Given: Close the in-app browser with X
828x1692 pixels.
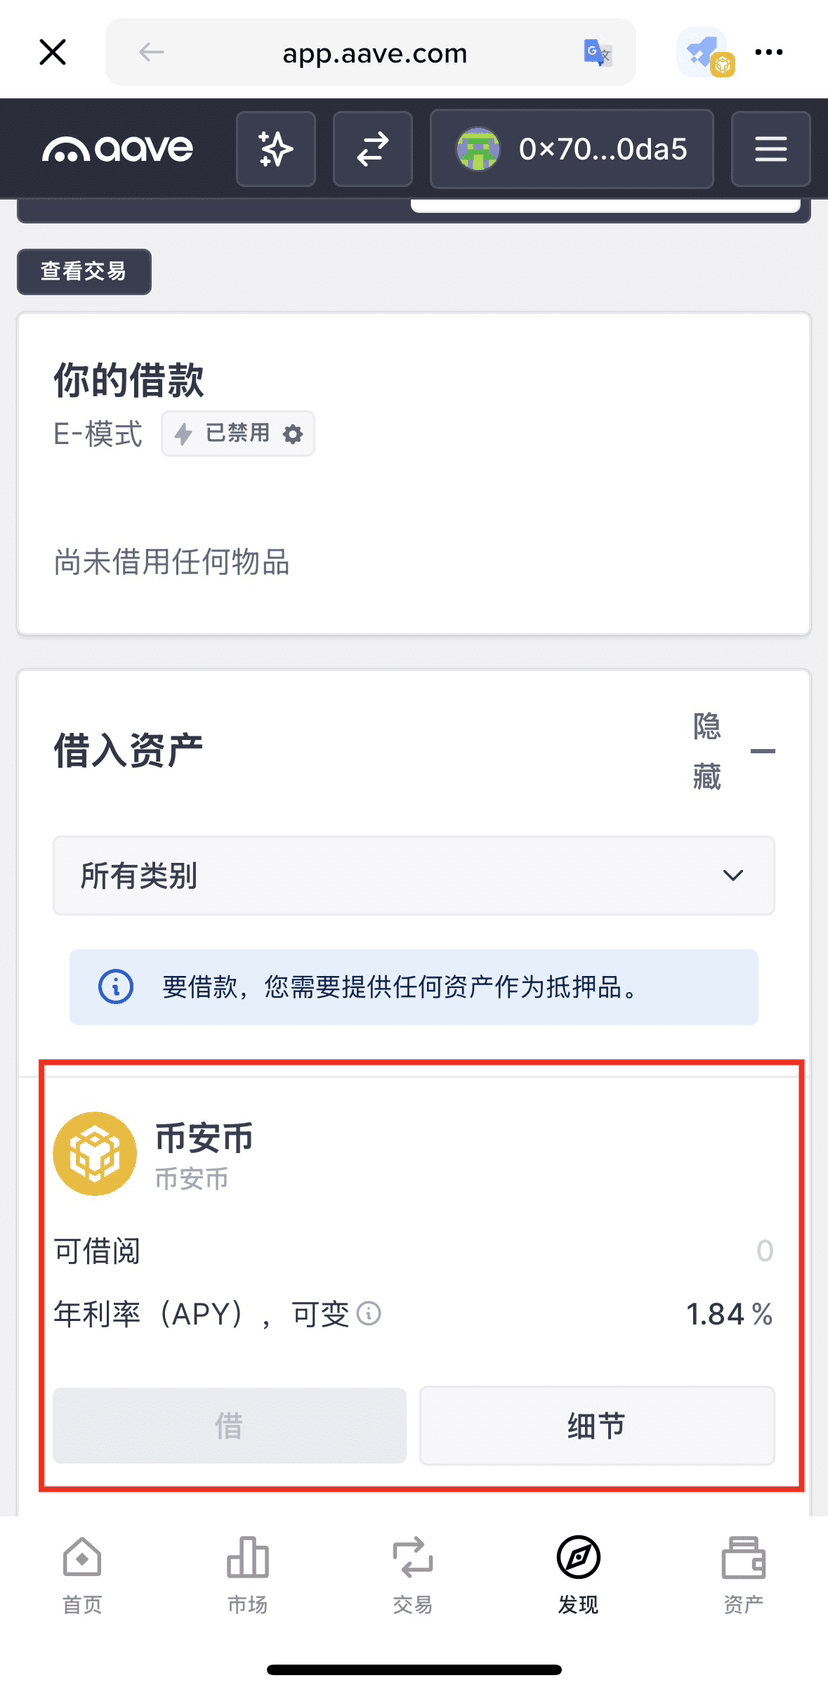Looking at the screenshot, I should [x=53, y=52].
